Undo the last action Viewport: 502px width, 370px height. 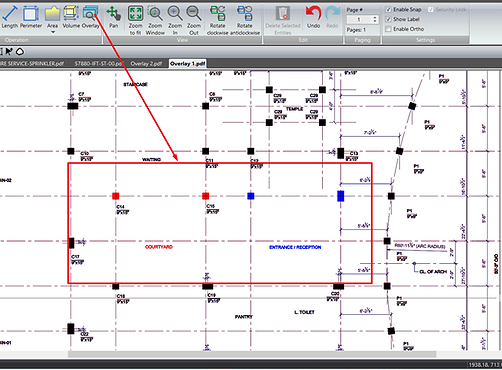[x=313, y=17]
